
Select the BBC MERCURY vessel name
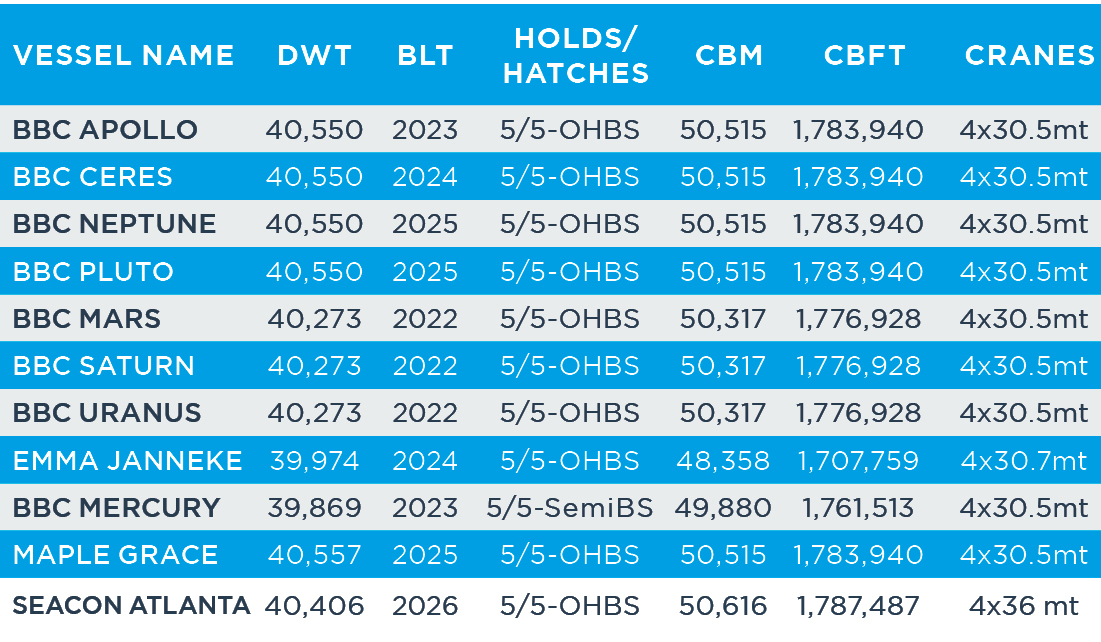pos(116,508)
